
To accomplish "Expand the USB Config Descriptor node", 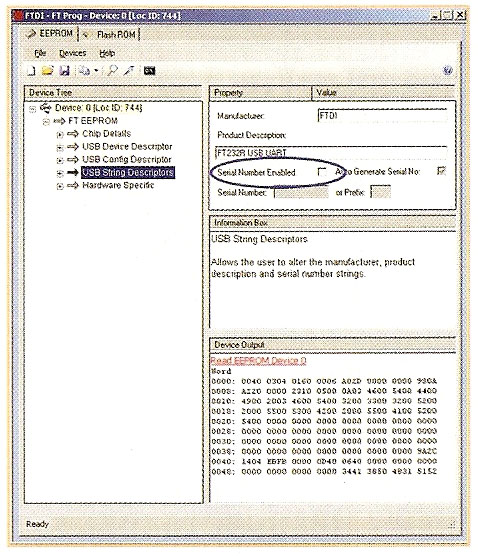I will click(60, 161).
